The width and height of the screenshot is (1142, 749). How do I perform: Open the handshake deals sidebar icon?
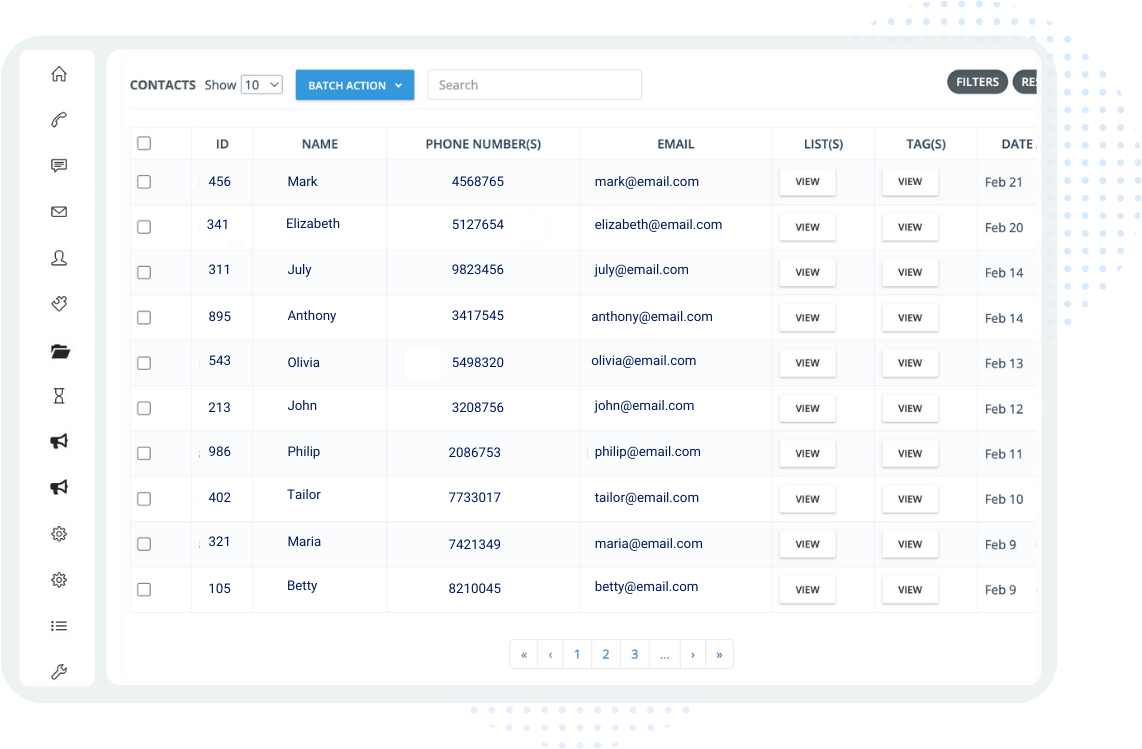pos(59,303)
